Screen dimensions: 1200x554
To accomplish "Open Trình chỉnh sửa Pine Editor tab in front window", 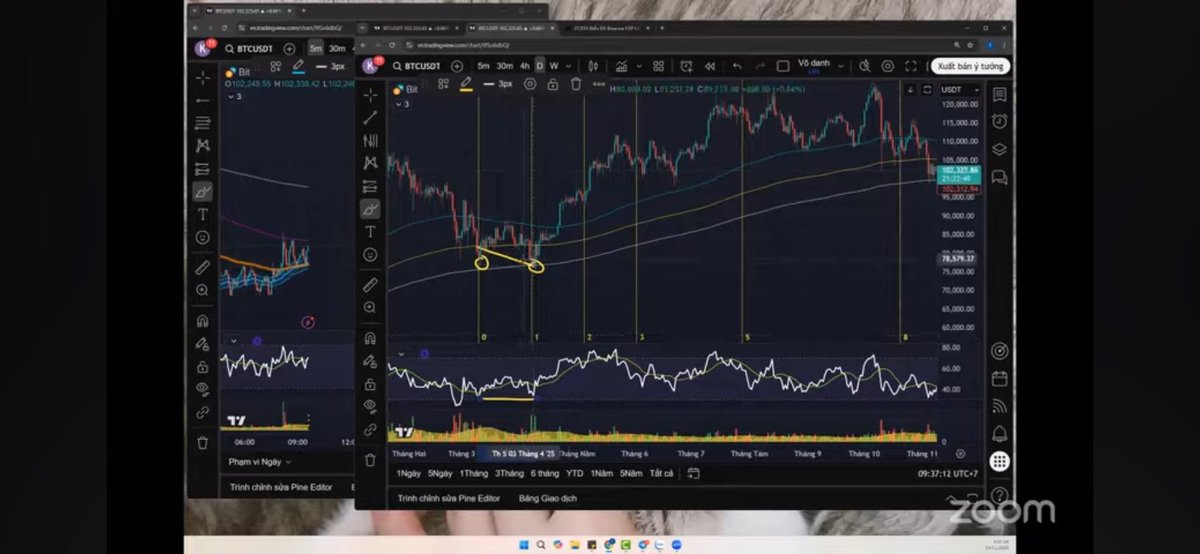I will (x=449, y=497).
